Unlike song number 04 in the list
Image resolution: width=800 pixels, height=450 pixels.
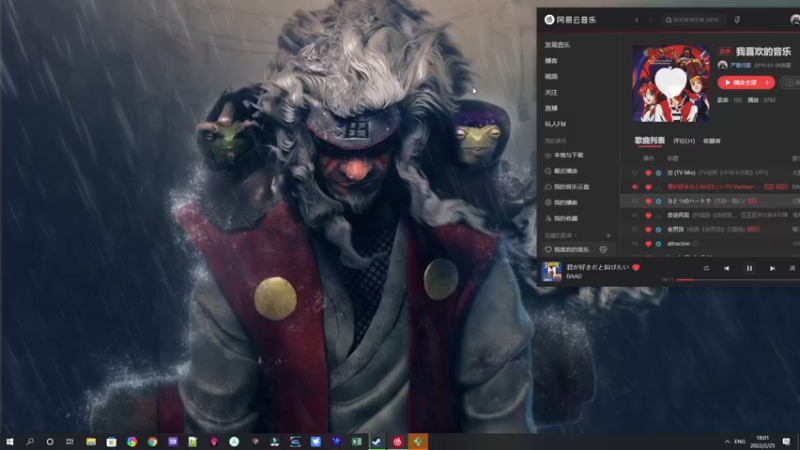[x=648, y=215]
